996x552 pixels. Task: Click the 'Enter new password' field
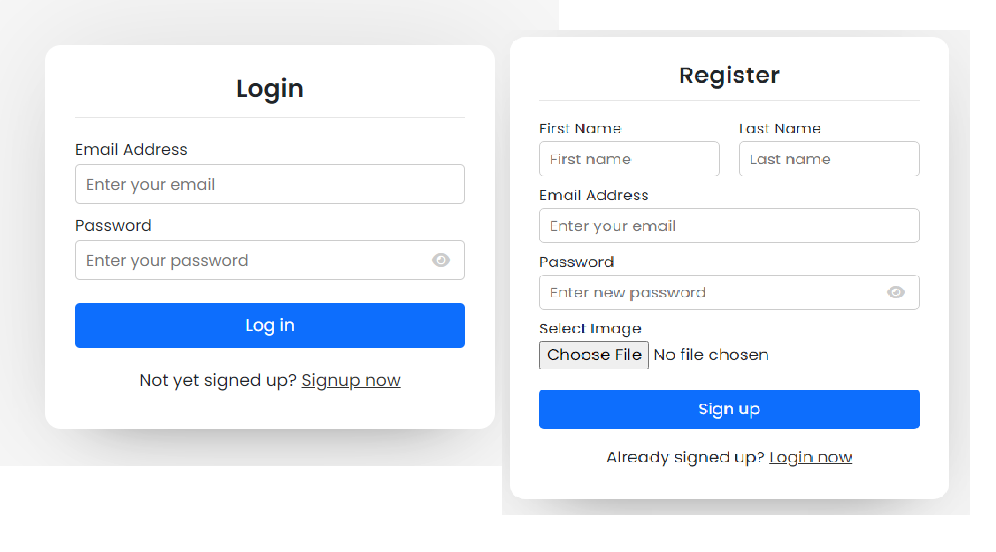click(710, 292)
